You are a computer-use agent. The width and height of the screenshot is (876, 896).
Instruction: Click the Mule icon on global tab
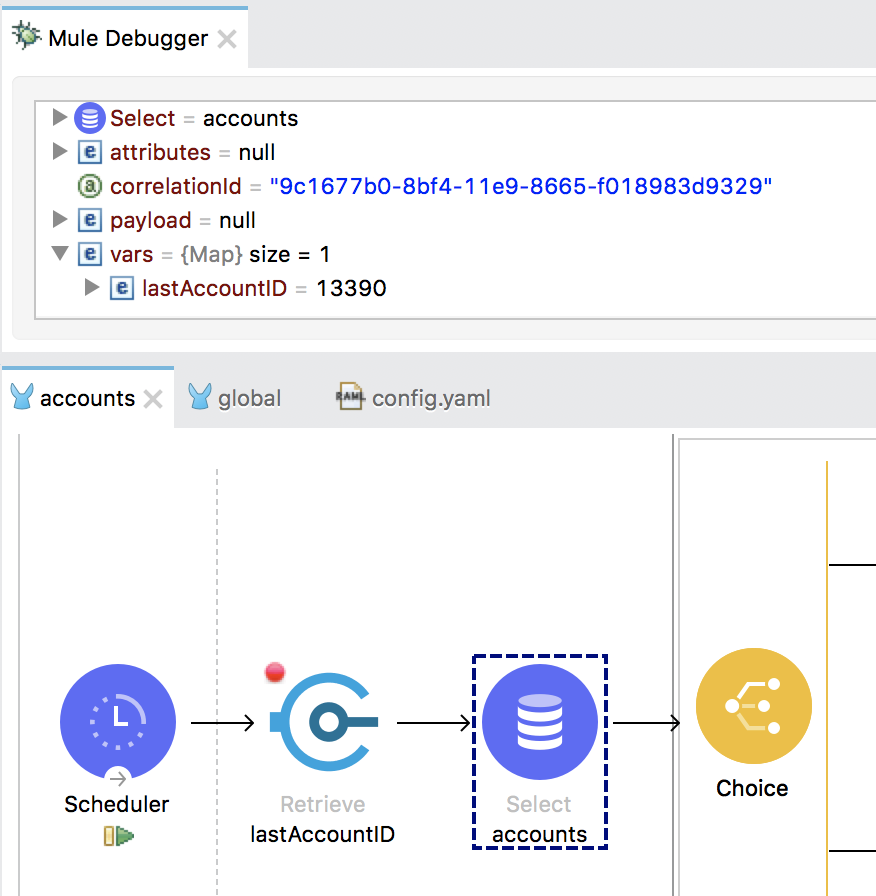(200, 396)
